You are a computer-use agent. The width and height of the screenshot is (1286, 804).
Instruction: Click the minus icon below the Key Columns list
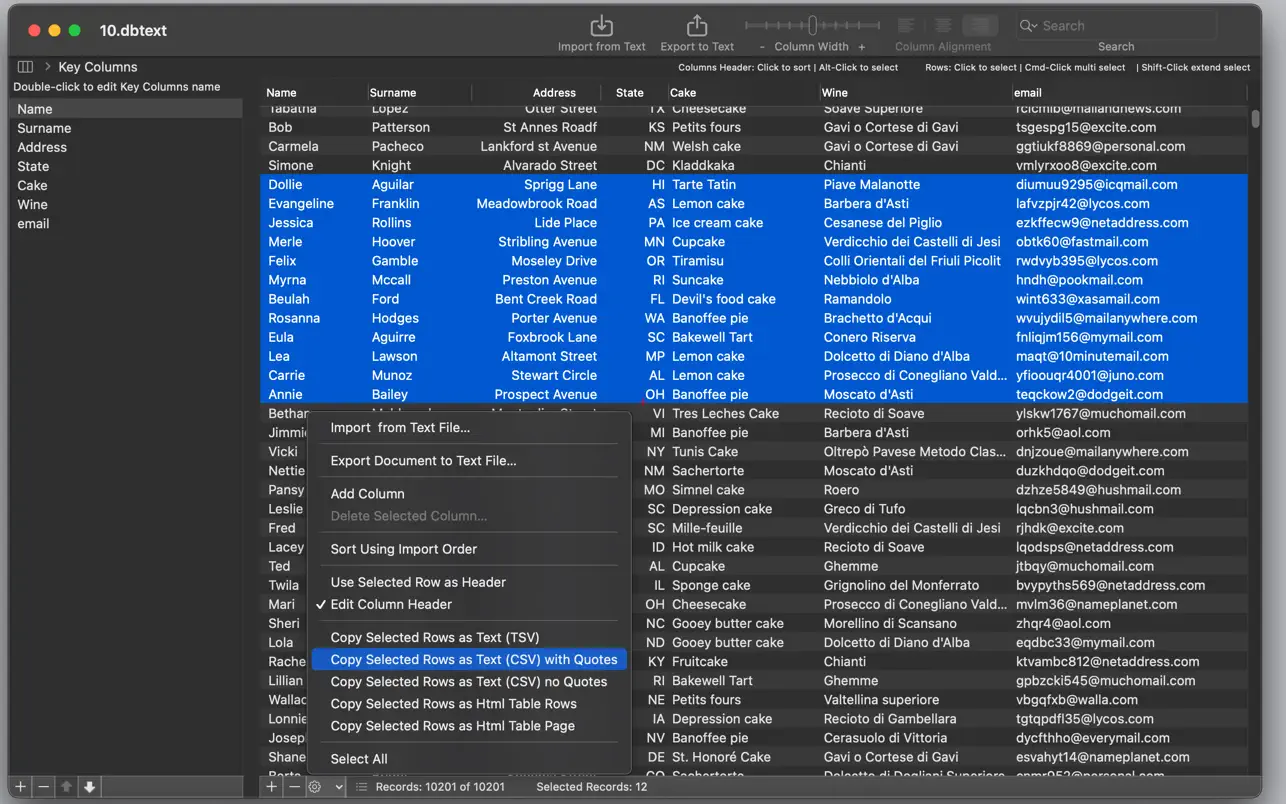coord(43,787)
